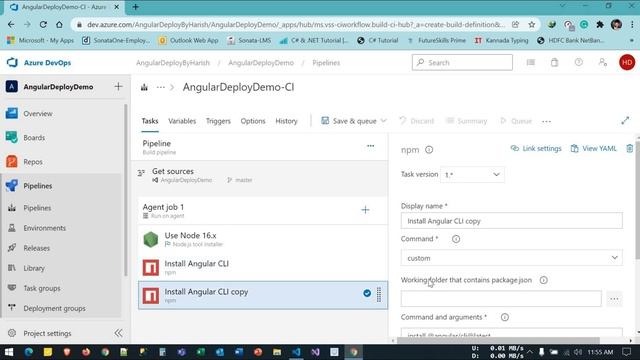Switch to the Options tab
Screen dimensions: 640x360
click(253, 121)
